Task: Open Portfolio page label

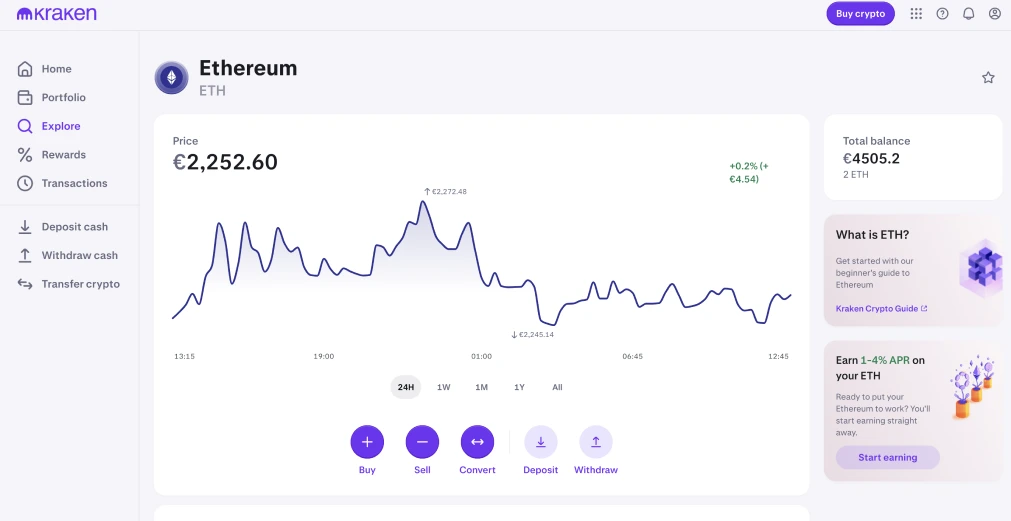Action: coord(64,97)
